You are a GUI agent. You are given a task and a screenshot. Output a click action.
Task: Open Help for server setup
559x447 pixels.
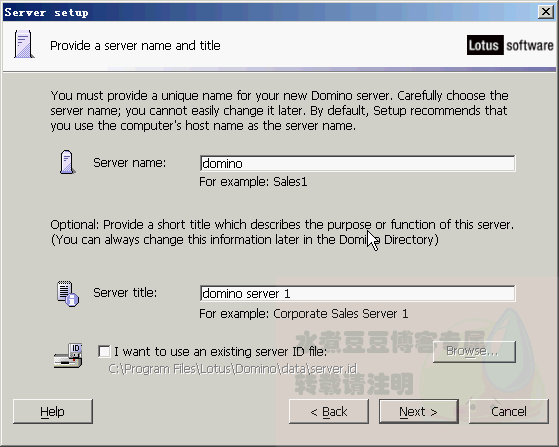(x=53, y=412)
